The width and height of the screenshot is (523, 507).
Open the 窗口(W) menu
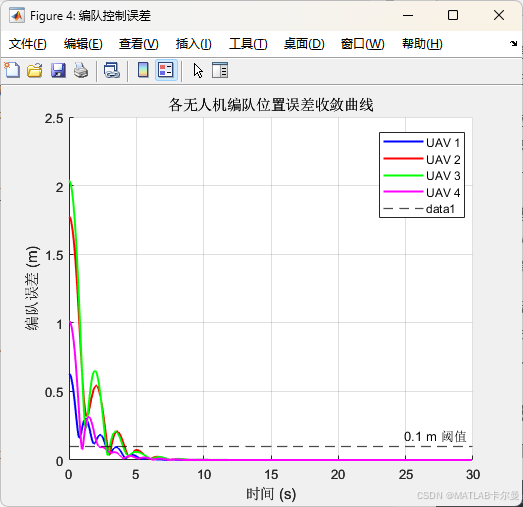pyautogui.click(x=363, y=44)
